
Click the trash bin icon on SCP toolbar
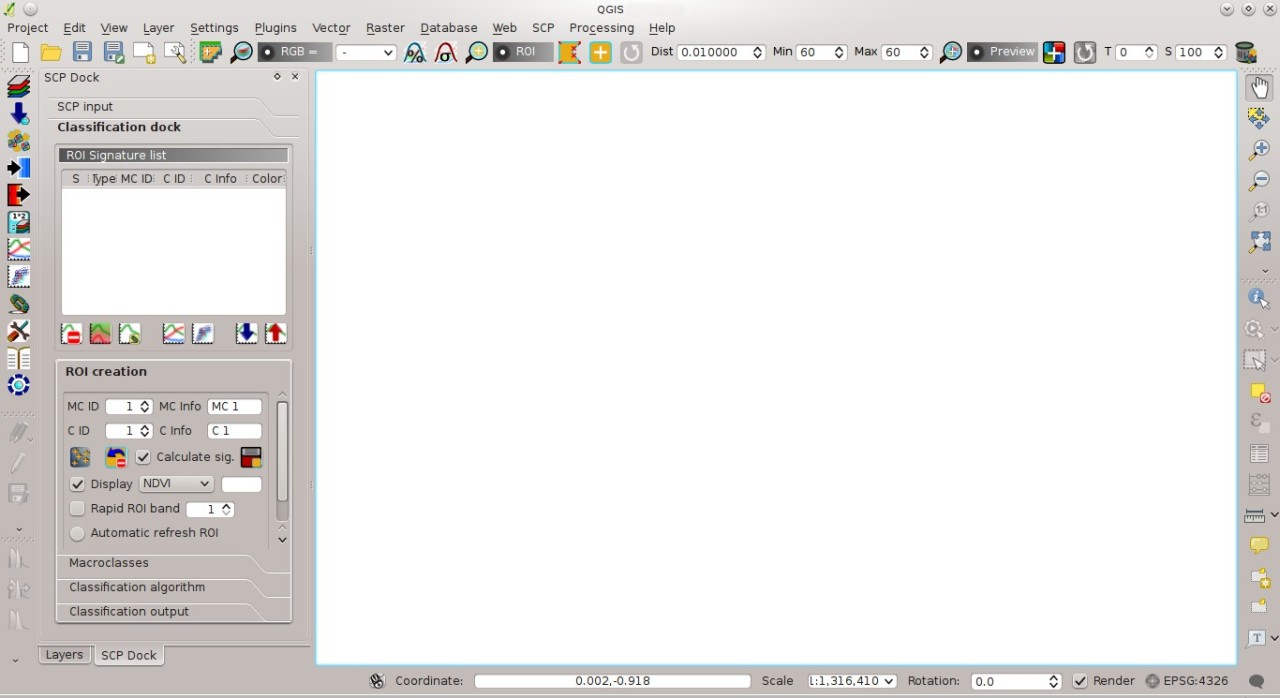[1245, 52]
